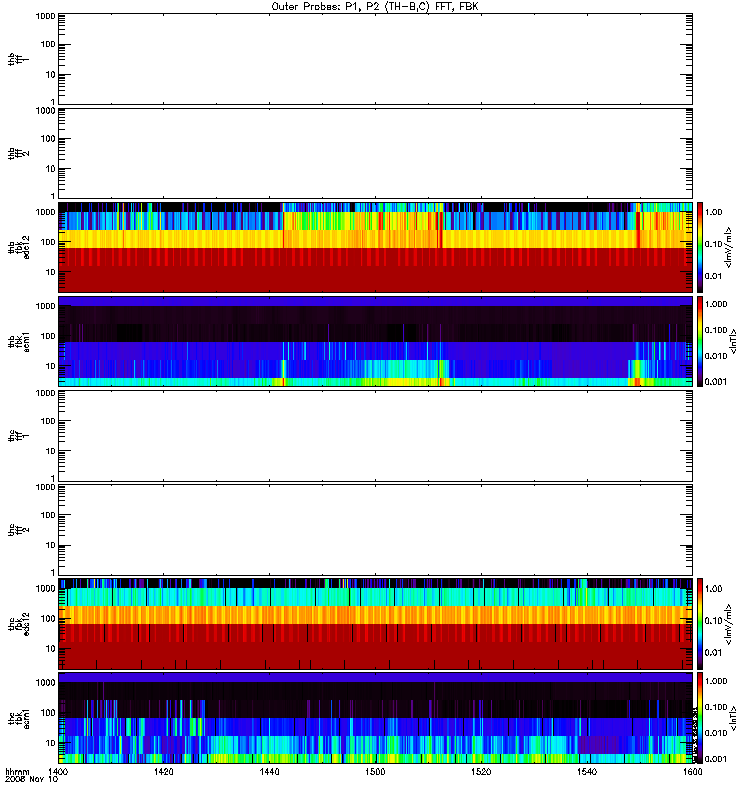750x800 pixels.
Task: Click the 1500 time axis label
Action: 375,771
